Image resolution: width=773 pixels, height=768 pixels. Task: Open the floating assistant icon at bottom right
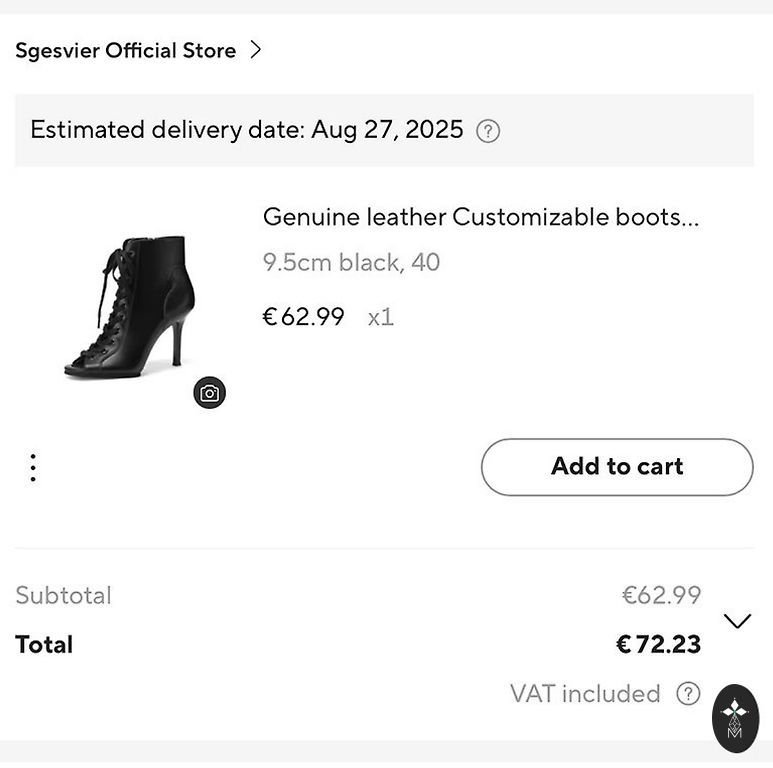click(735, 717)
